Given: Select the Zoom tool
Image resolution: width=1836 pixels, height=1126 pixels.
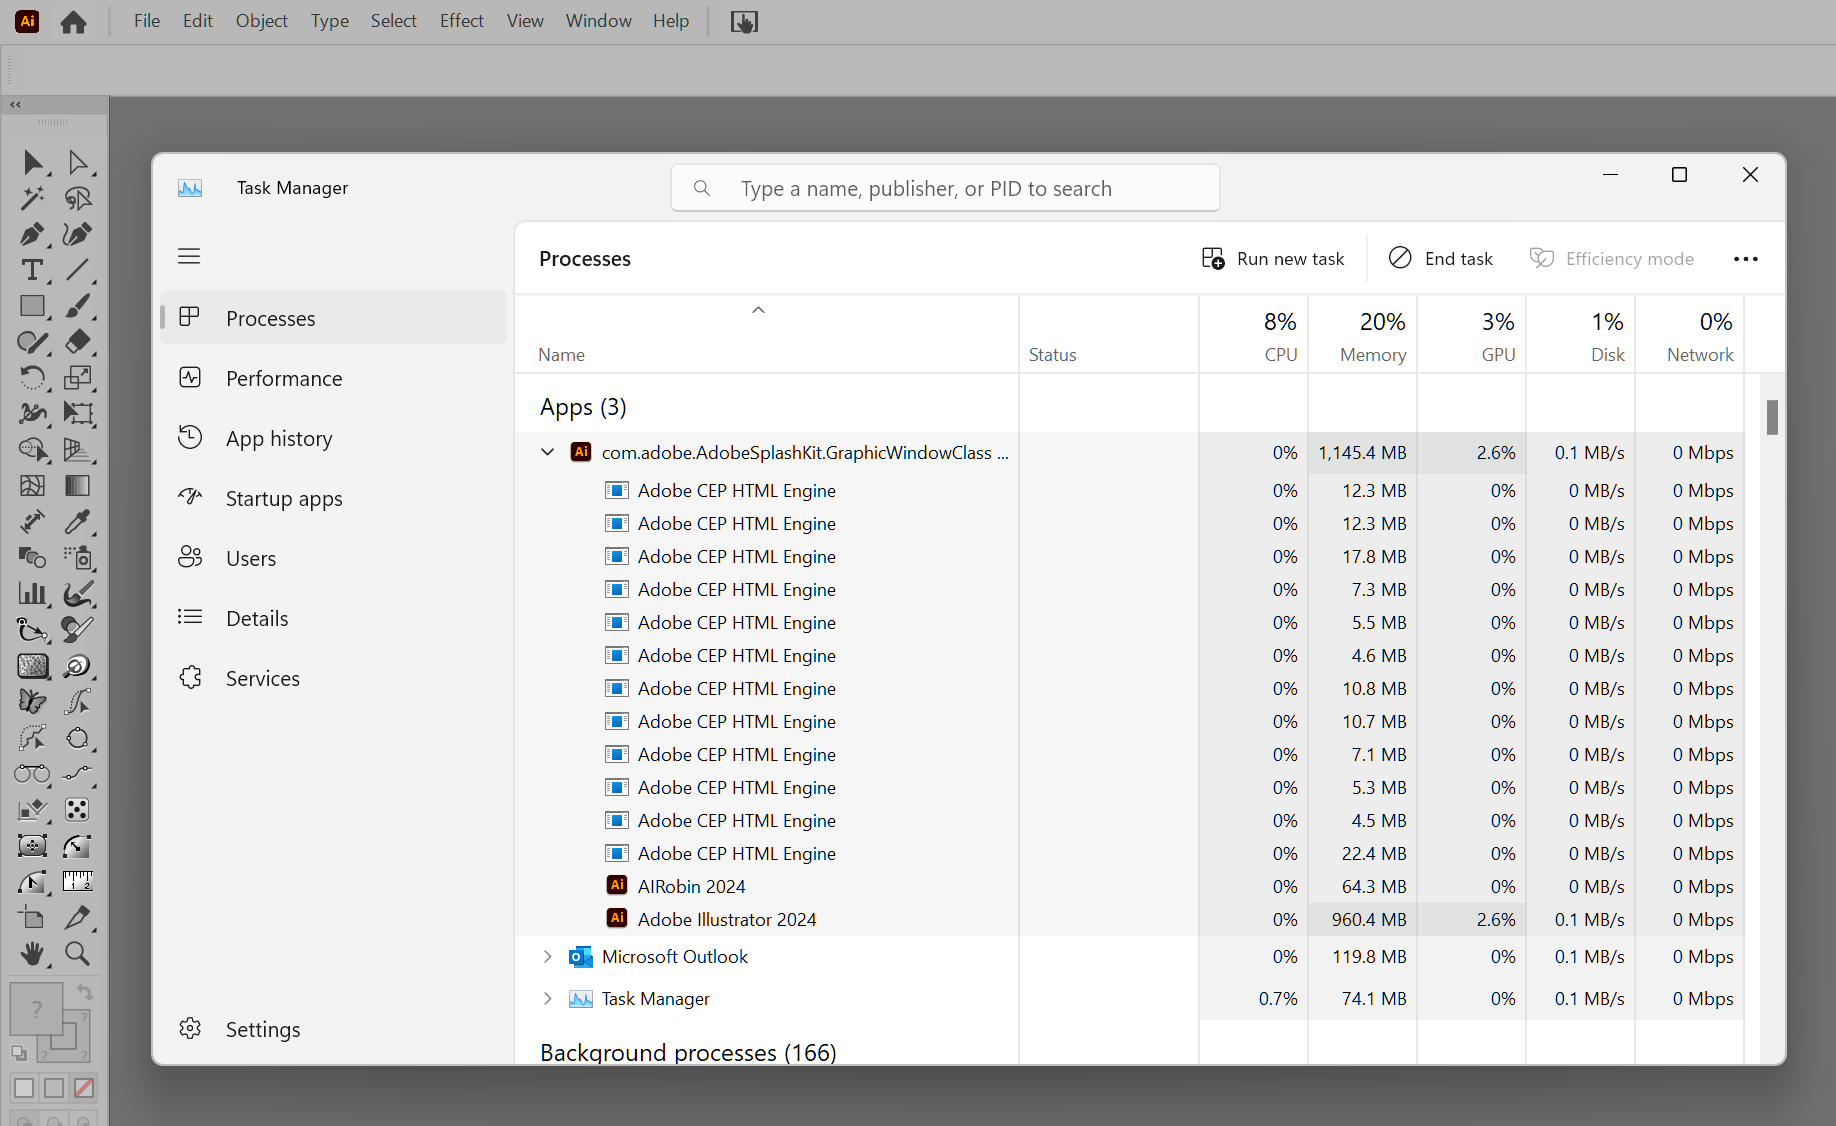Looking at the screenshot, I should coord(77,954).
